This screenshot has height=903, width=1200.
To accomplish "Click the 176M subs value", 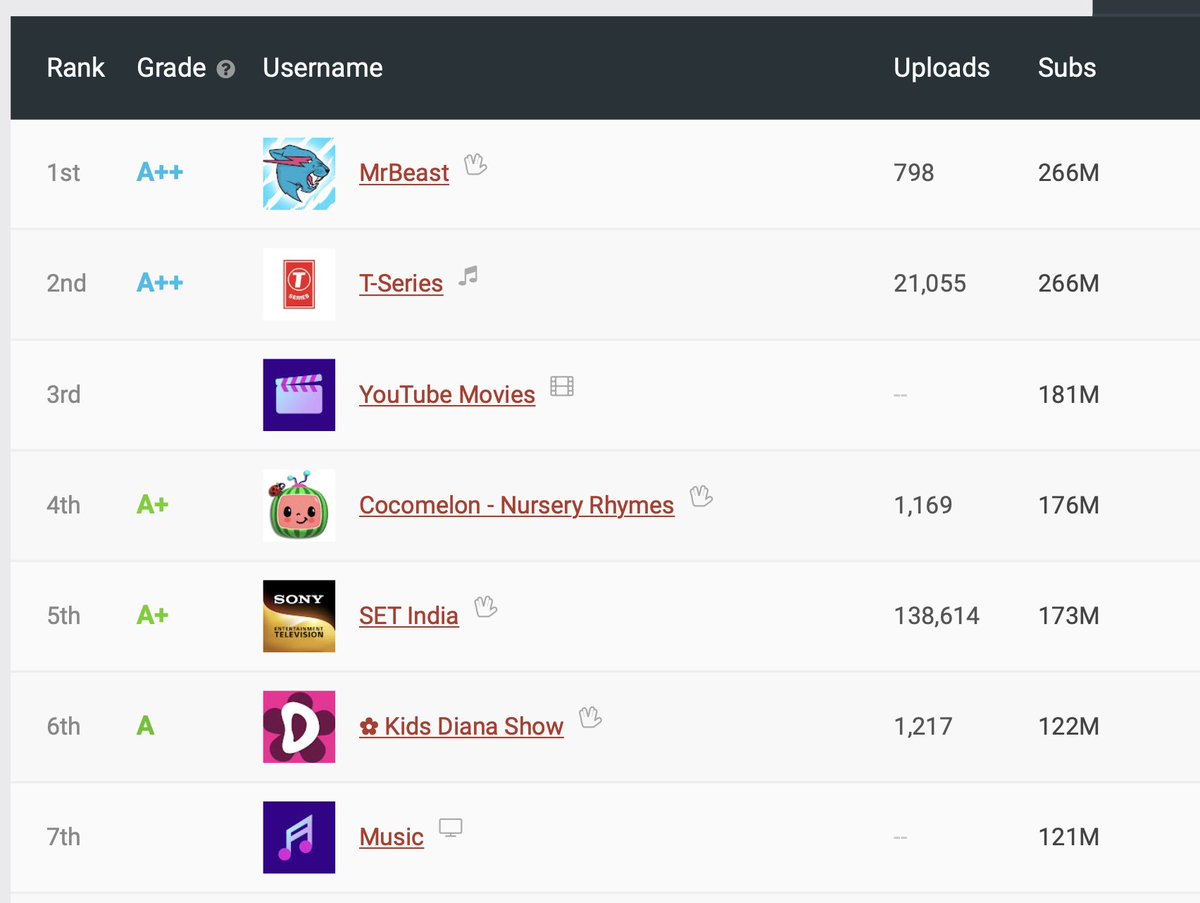I will point(1069,506).
